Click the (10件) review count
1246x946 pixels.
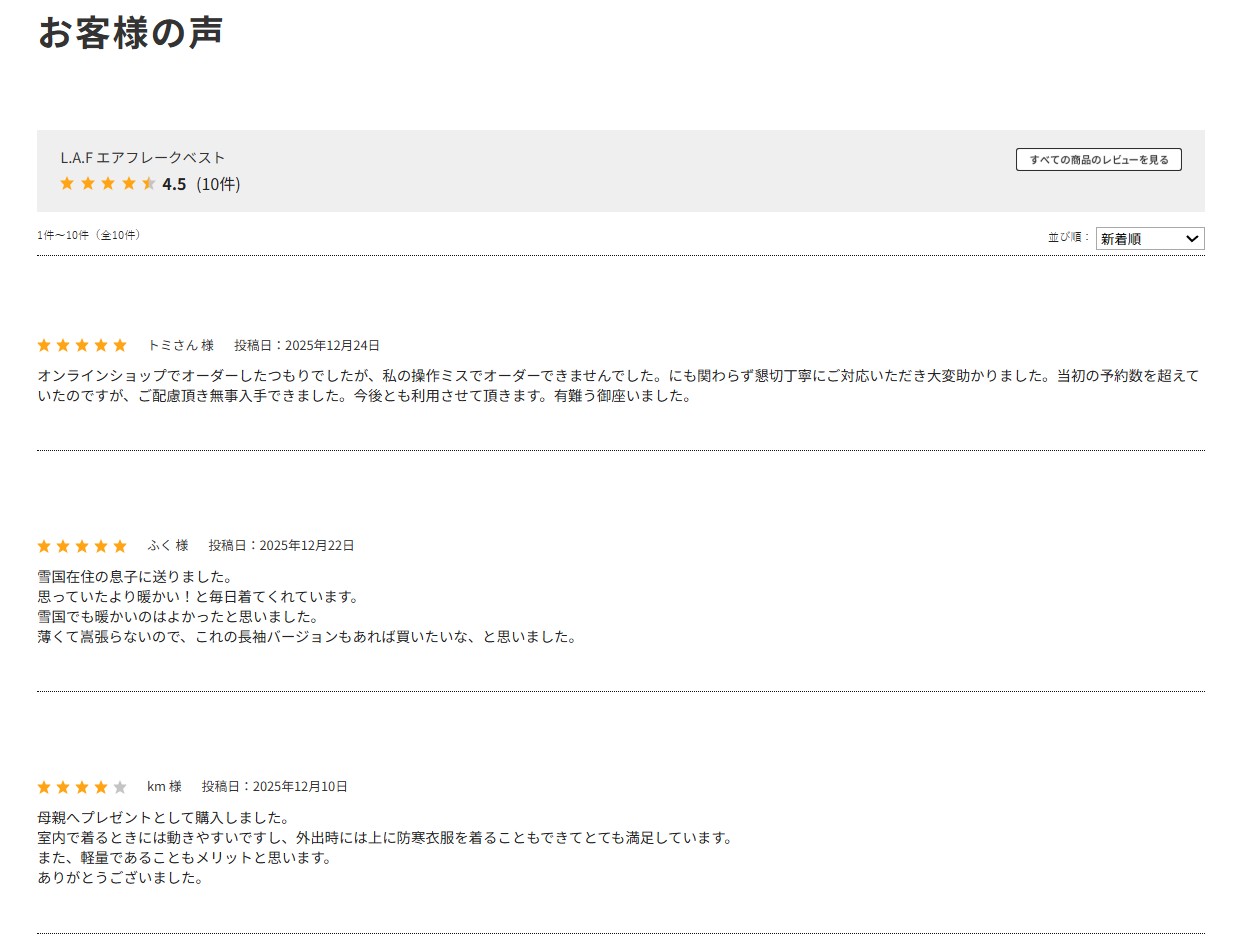pyautogui.click(x=218, y=184)
